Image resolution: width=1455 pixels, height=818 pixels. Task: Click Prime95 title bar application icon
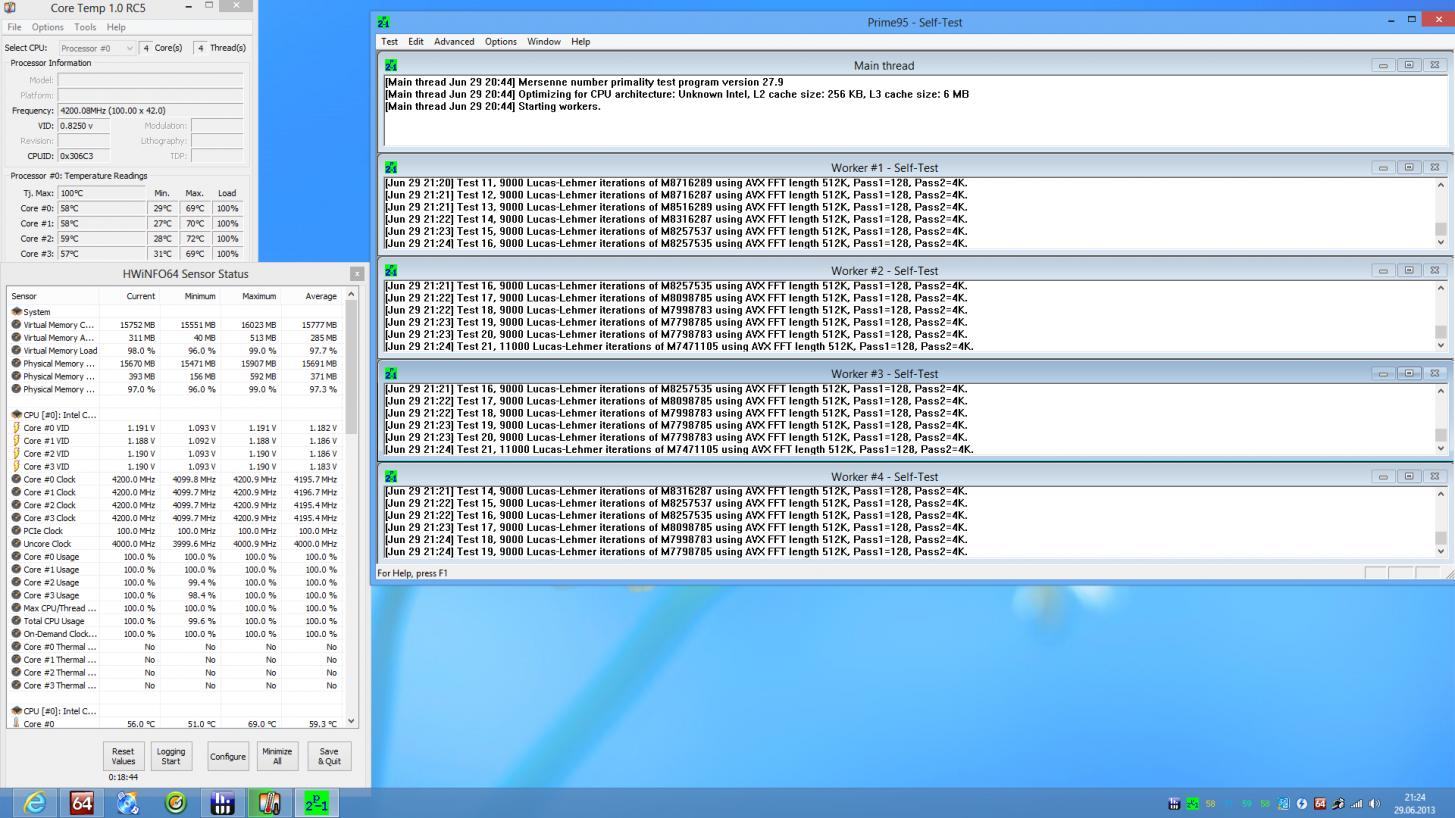point(385,22)
